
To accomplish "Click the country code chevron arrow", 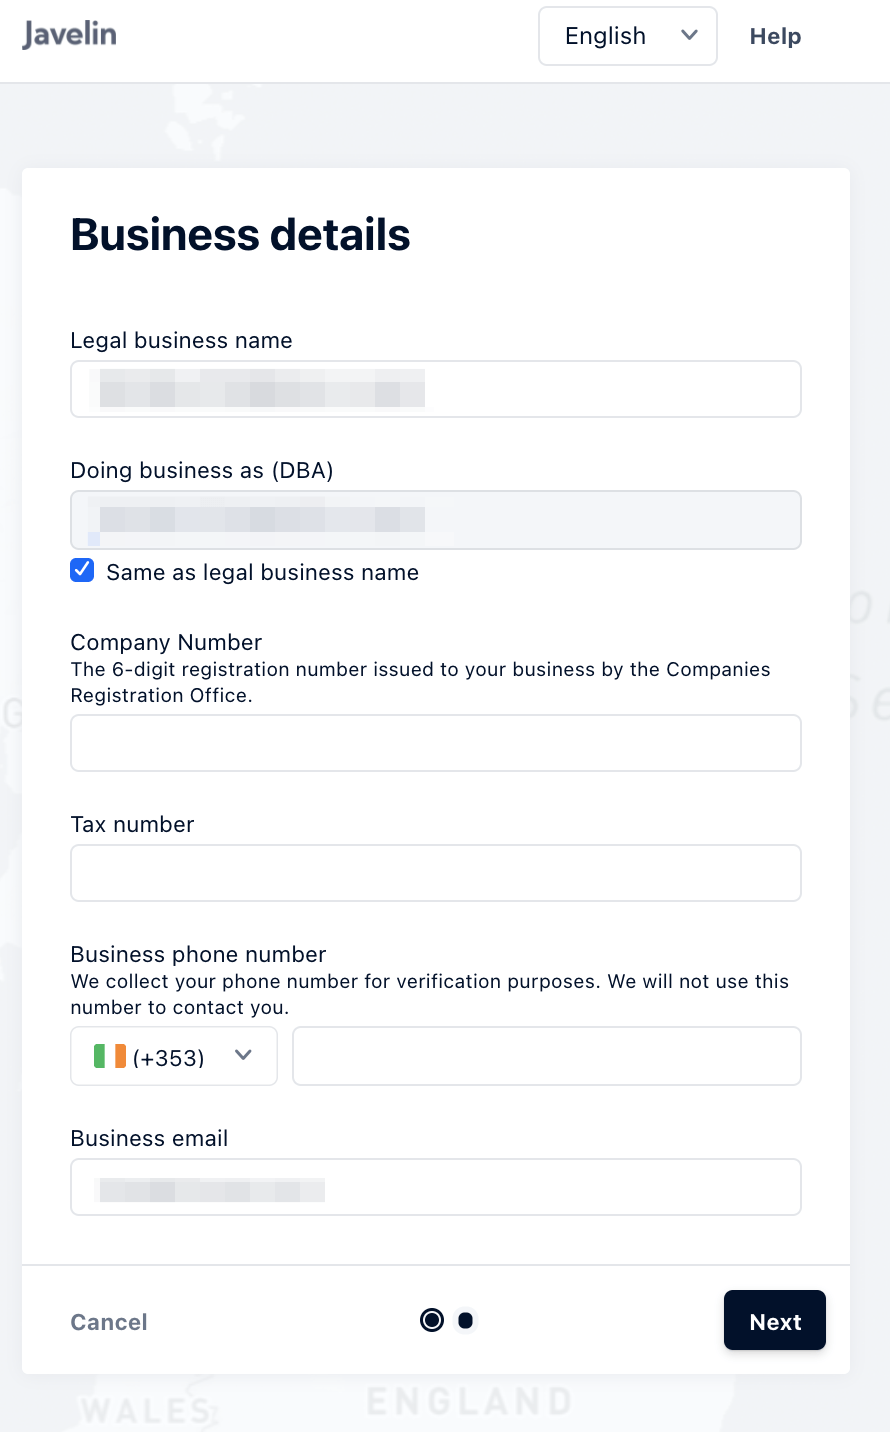I will pos(243,1055).
